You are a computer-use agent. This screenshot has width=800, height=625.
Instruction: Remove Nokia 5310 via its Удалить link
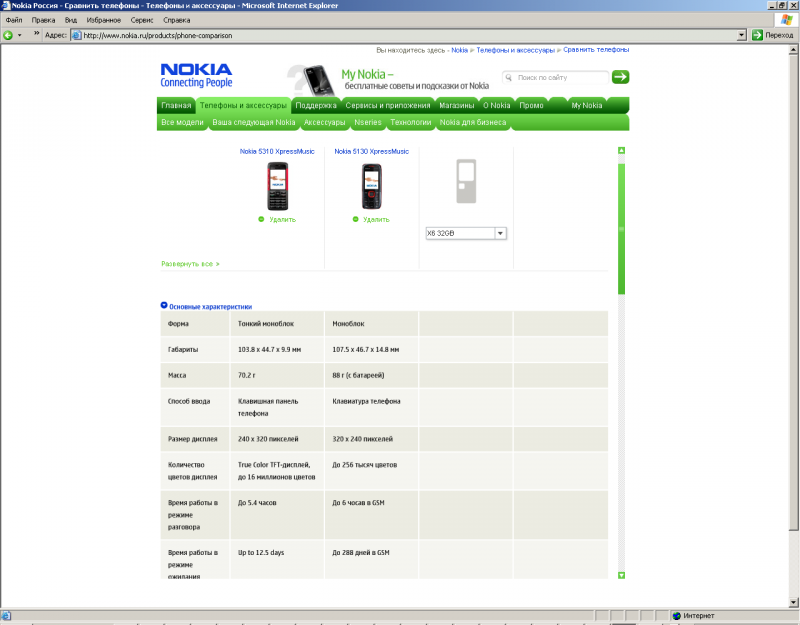282,219
